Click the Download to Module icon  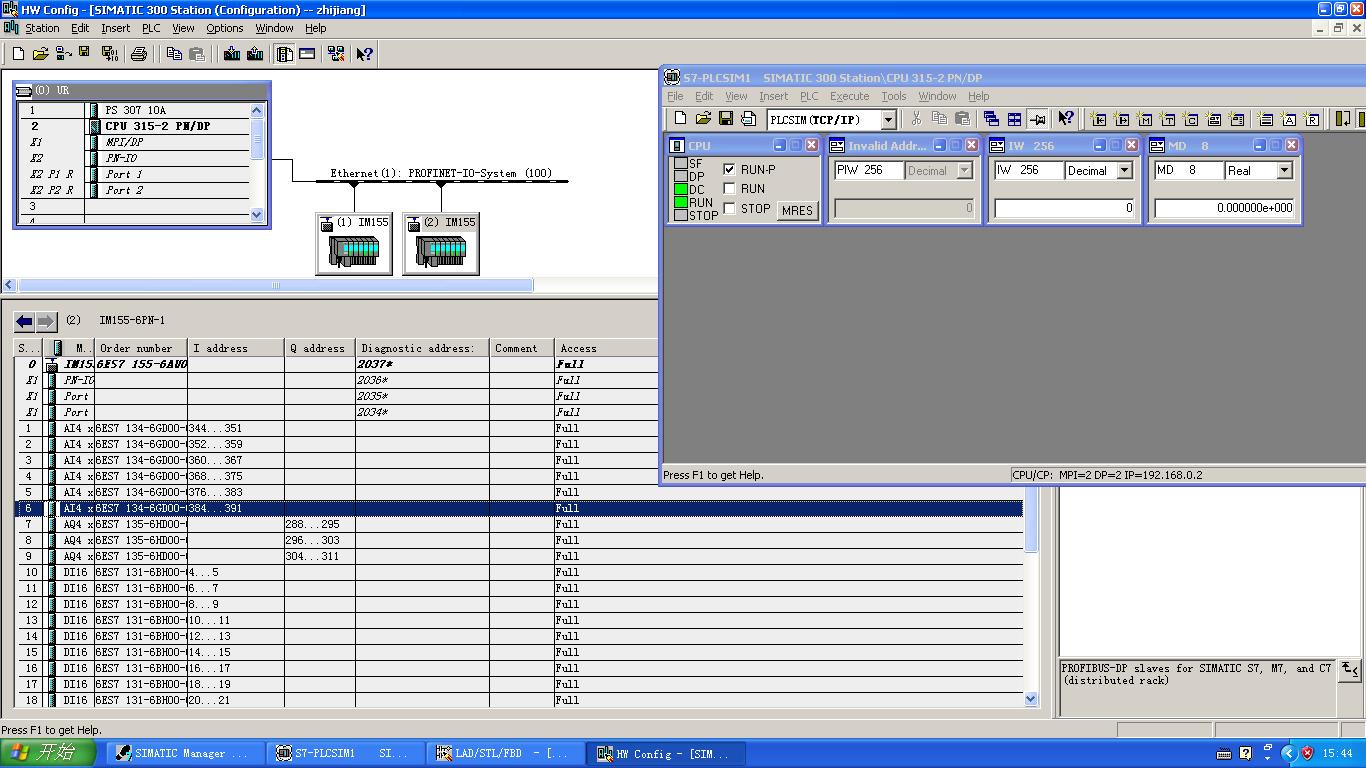pyautogui.click(x=232, y=54)
